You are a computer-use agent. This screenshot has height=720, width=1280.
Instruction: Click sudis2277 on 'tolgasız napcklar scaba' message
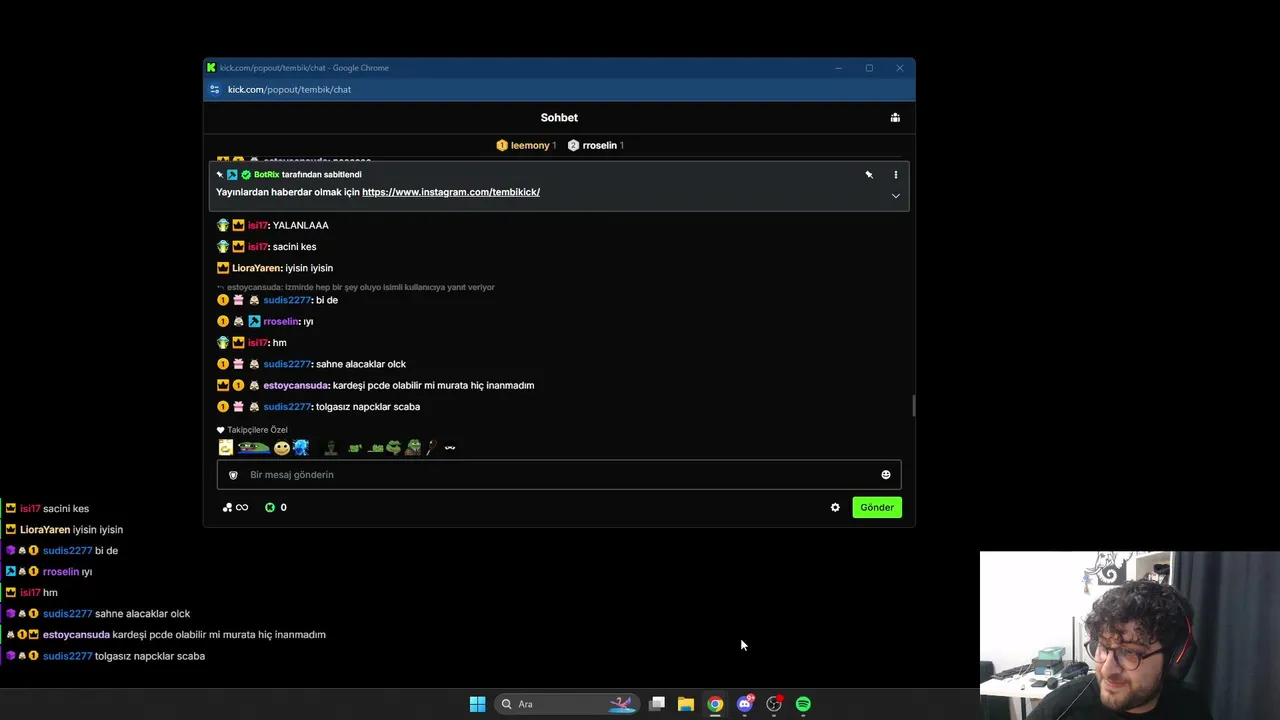point(287,407)
